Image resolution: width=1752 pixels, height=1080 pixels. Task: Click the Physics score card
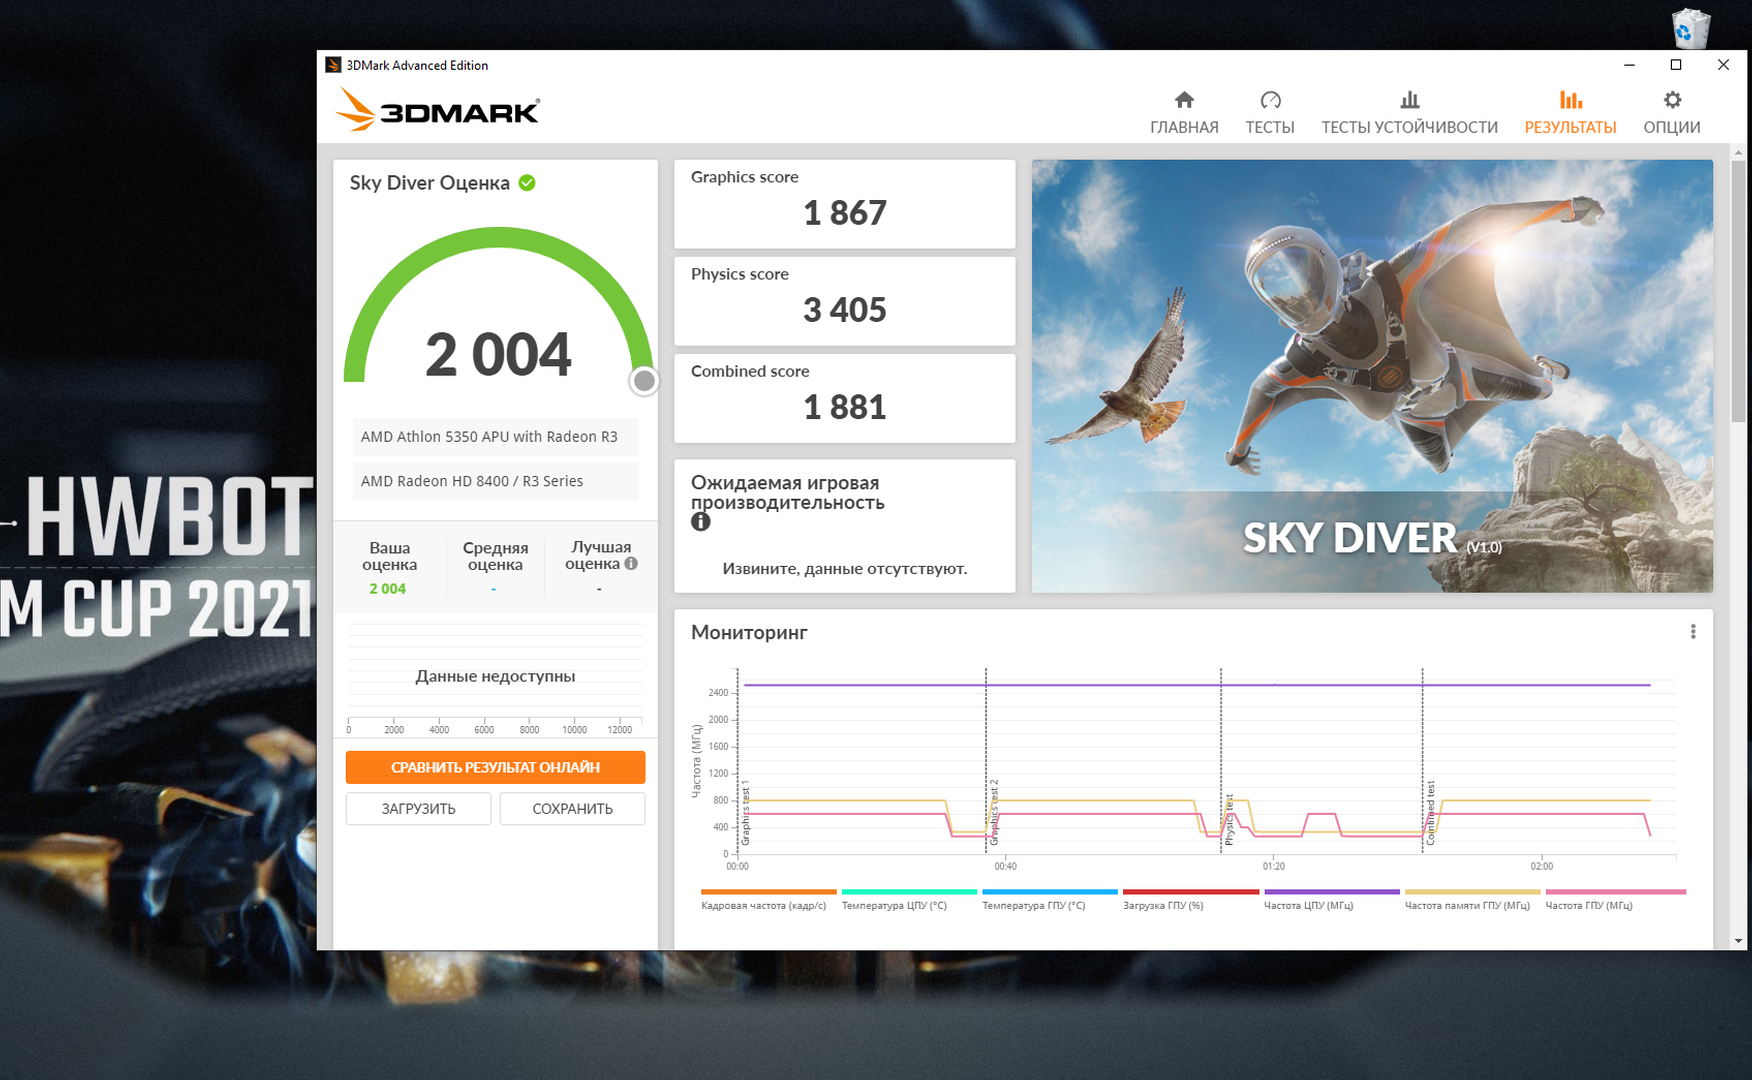pyautogui.click(x=845, y=301)
